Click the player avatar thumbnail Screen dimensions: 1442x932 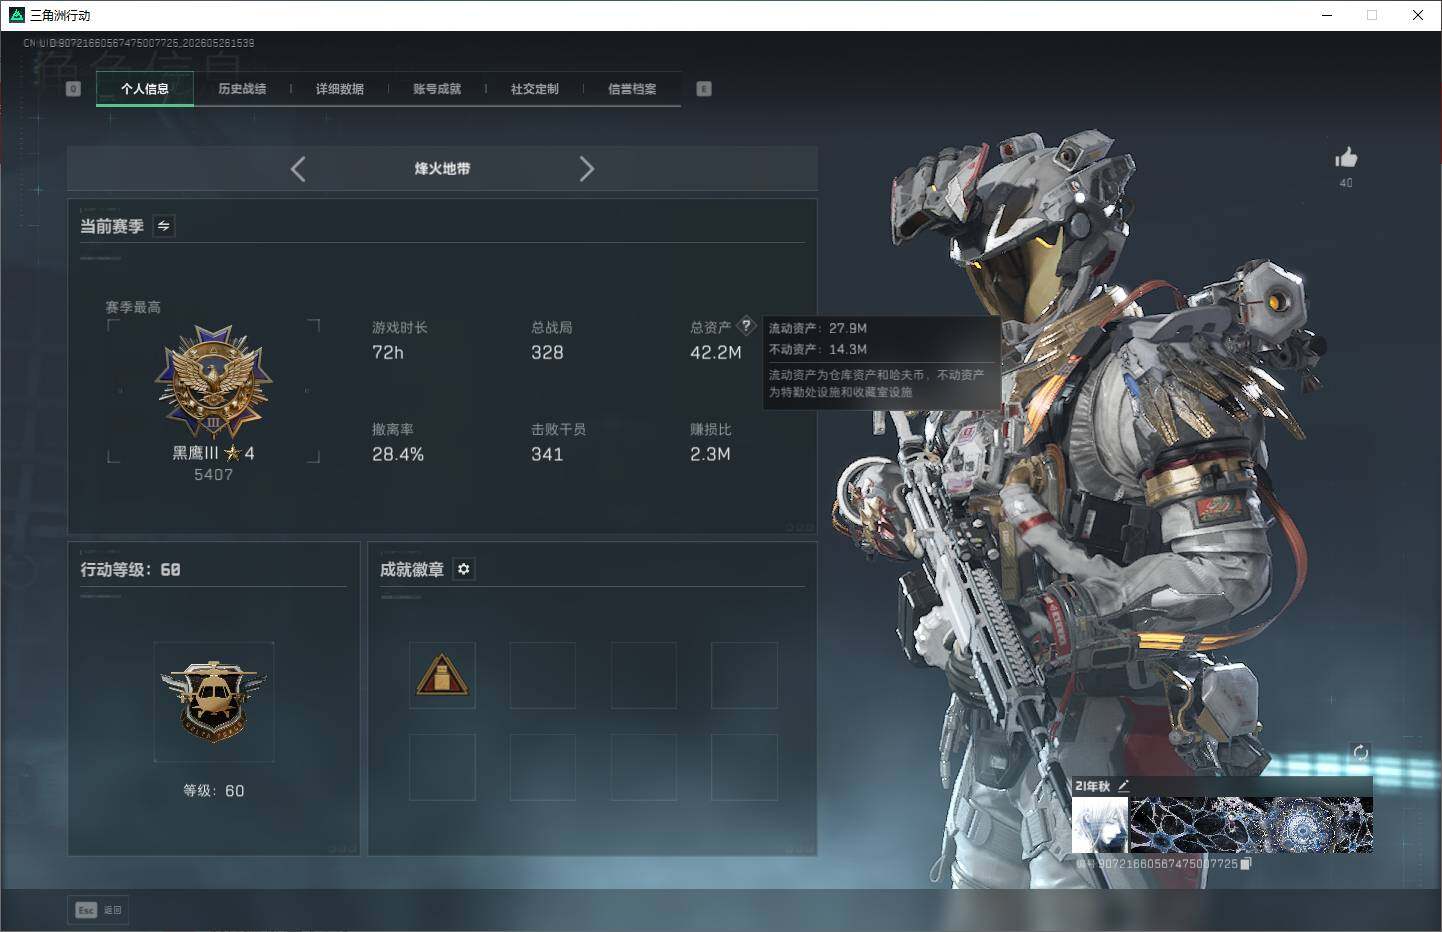[x=1099, y=825]
